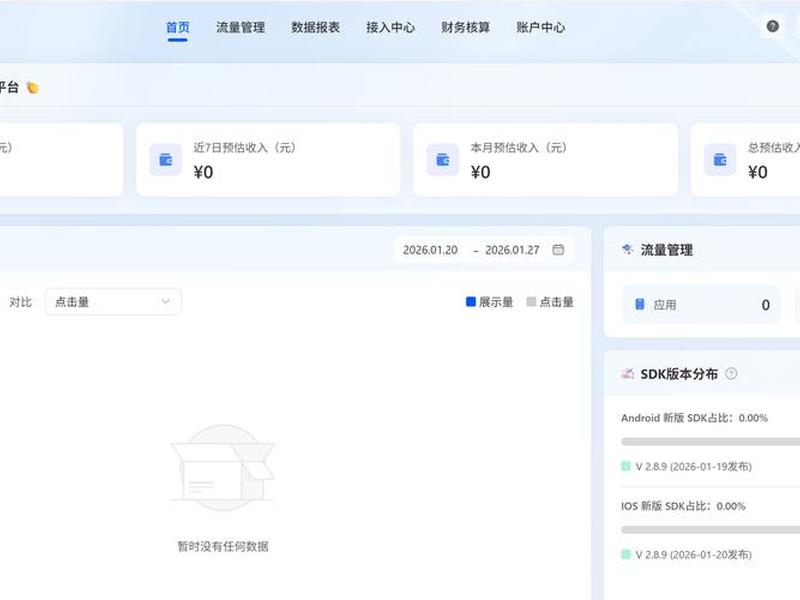The width and height of the screenshot is (800, 600).
Task: Click the waving hand emoji icon
Action: (33, 88)
